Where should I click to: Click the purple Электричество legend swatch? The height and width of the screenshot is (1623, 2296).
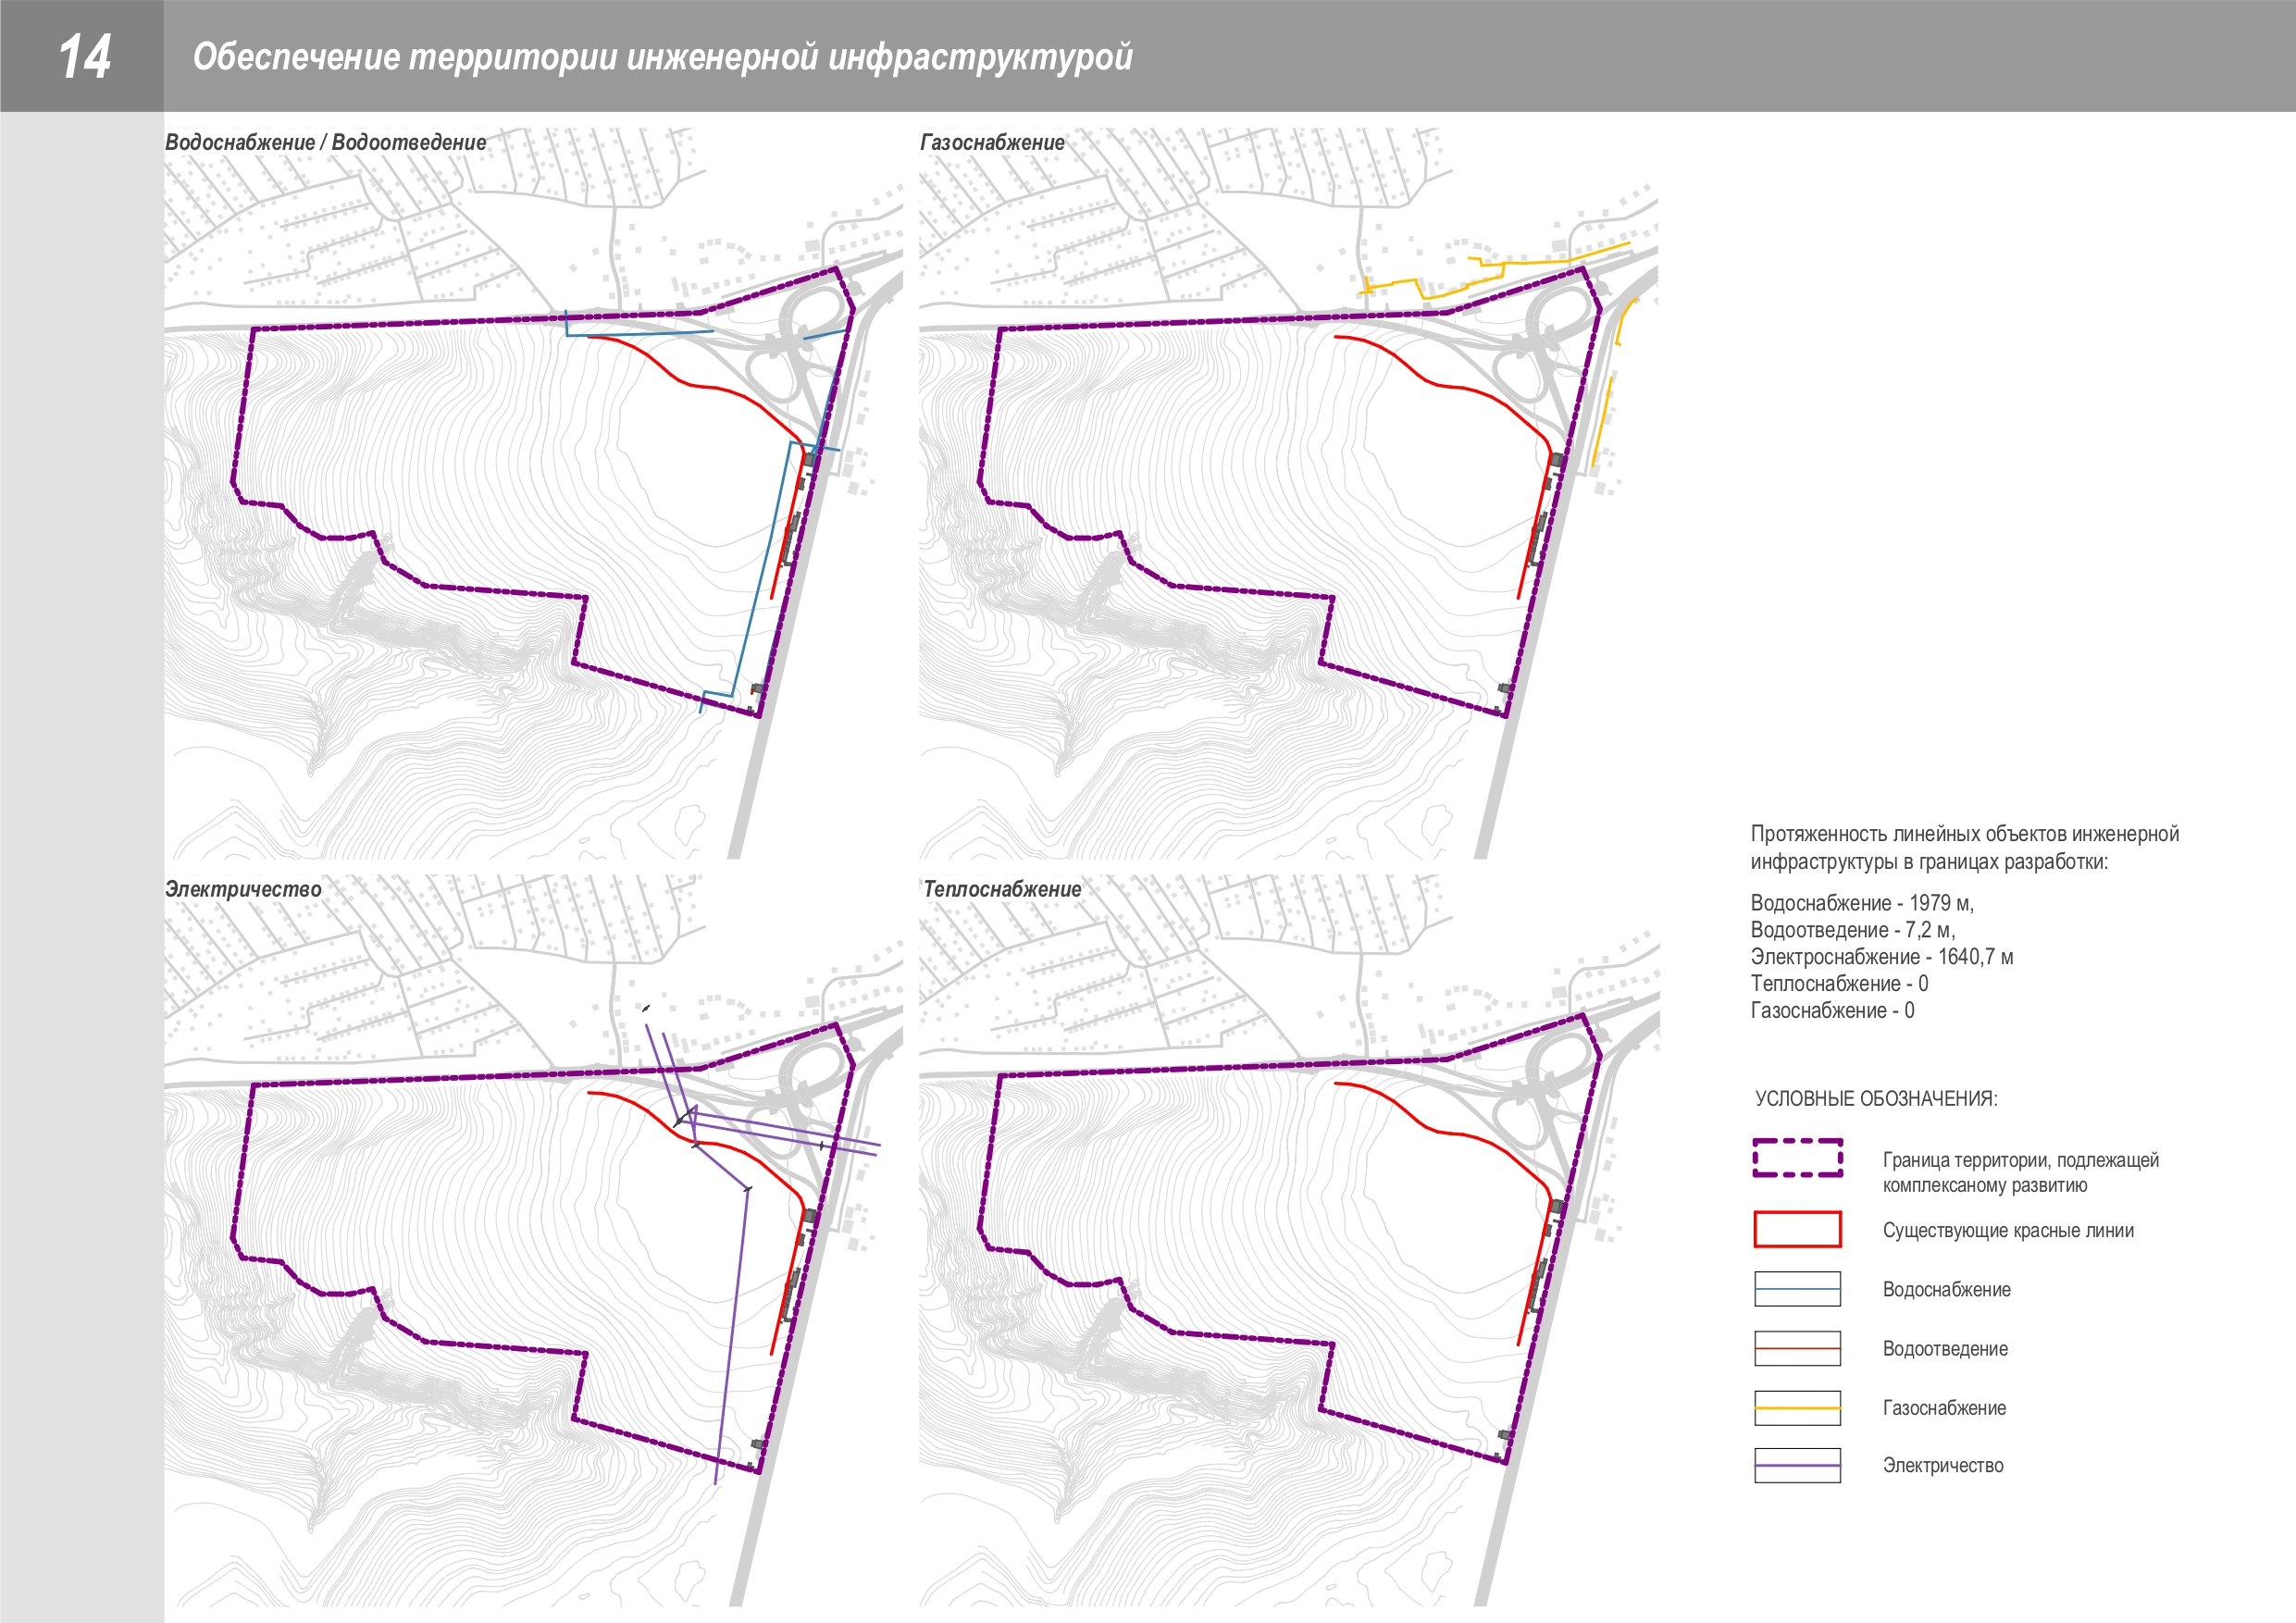(x=1797, y=1465)
